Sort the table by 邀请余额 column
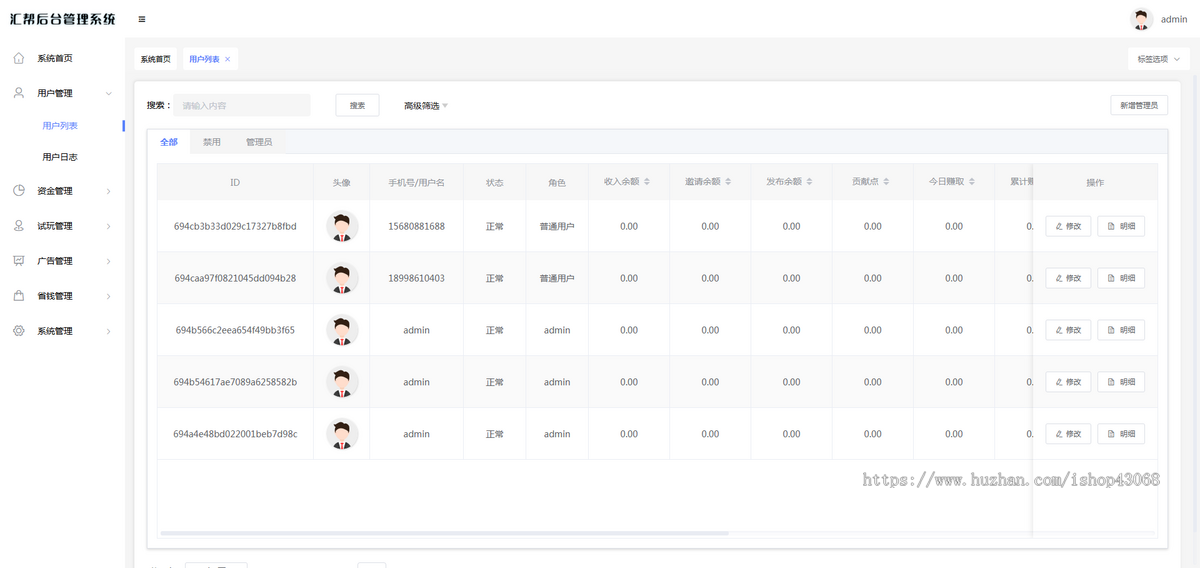This screenshot has width=1200, height=568. (x=728, y=182)
